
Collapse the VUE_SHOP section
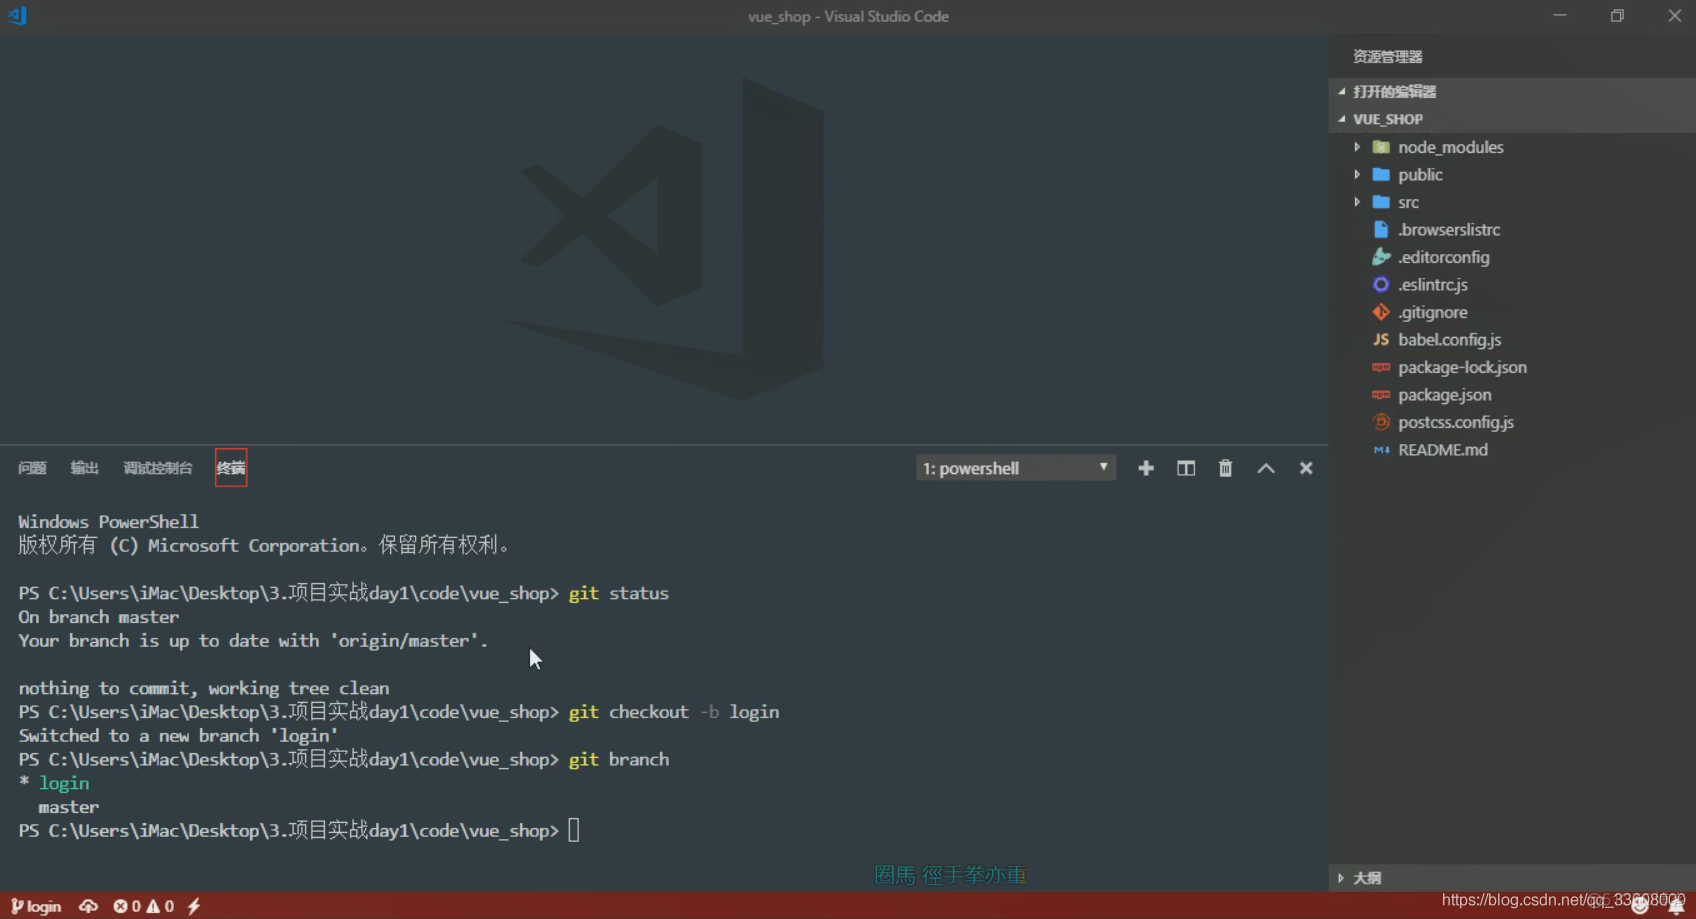[1342, 119]
